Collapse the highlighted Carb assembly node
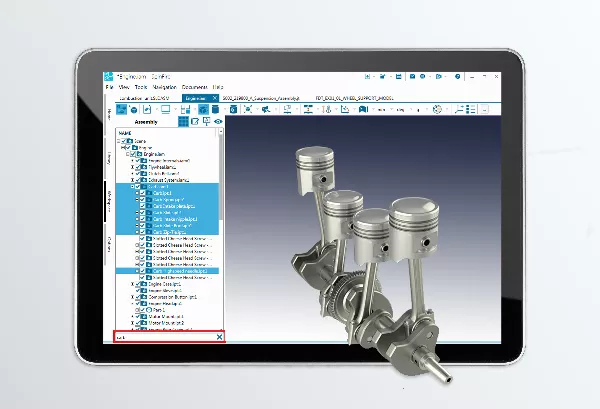600x409 pixels. pyautogui.click(x=133, y=186)
